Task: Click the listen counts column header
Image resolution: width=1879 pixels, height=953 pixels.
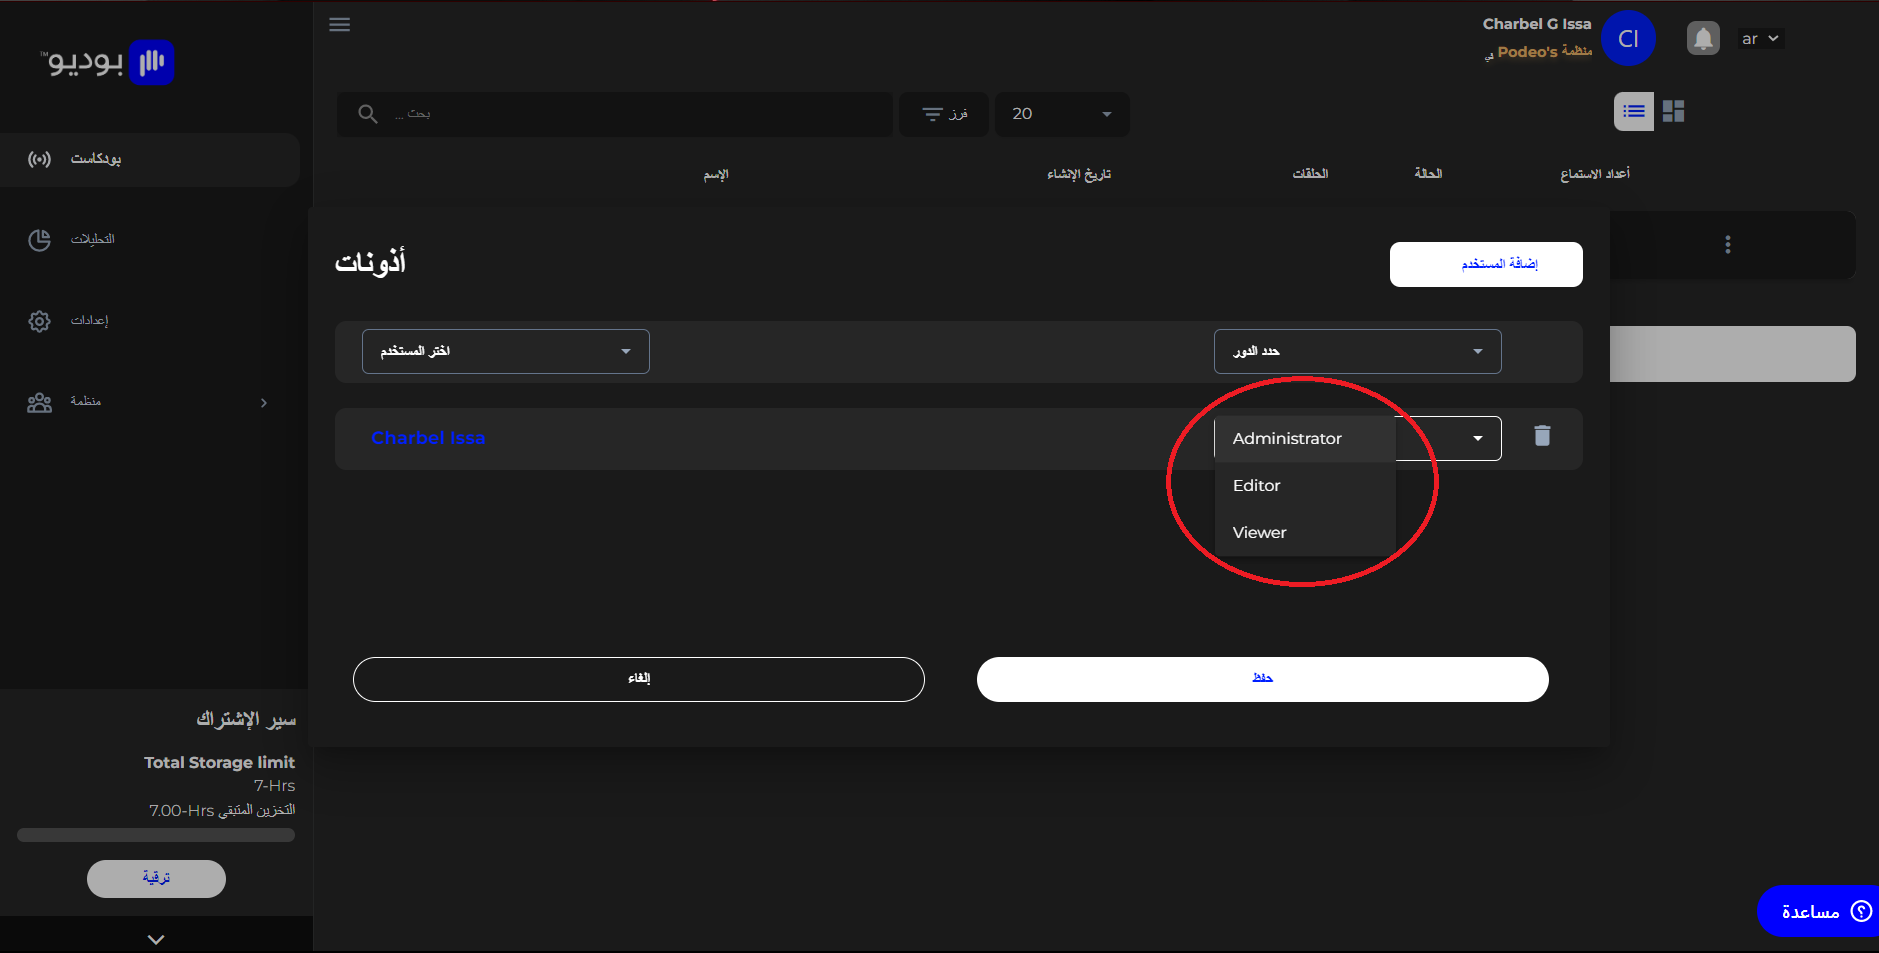Action: tap(1595, 174)
